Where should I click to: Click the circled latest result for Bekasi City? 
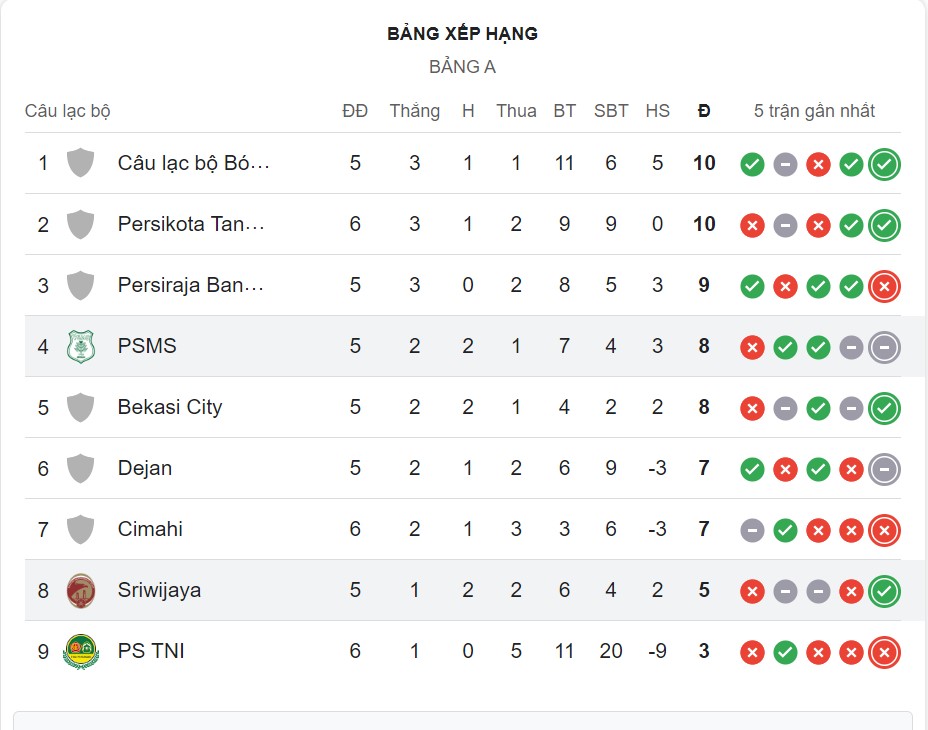pos(884,408)
